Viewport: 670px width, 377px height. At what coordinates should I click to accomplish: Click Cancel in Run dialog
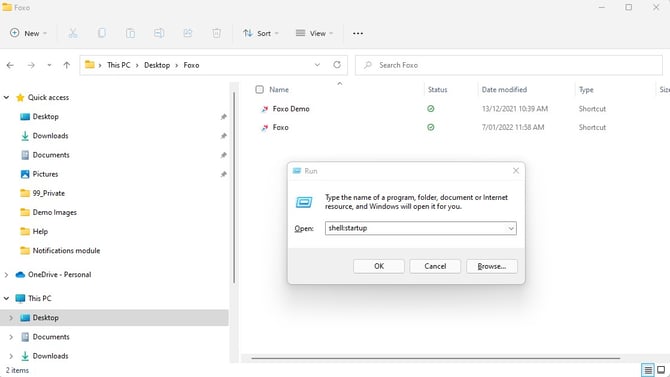coord(435,266)
